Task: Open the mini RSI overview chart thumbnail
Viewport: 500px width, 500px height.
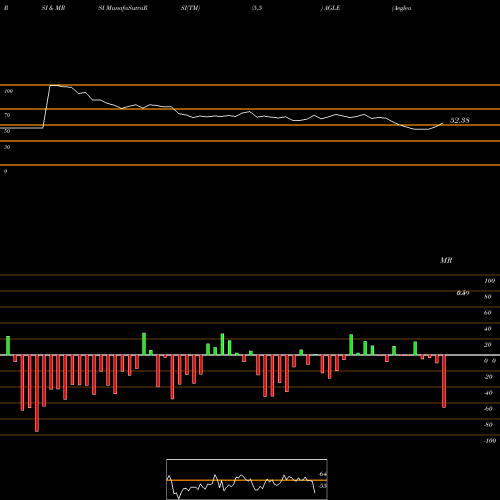Action: [247, 479]
